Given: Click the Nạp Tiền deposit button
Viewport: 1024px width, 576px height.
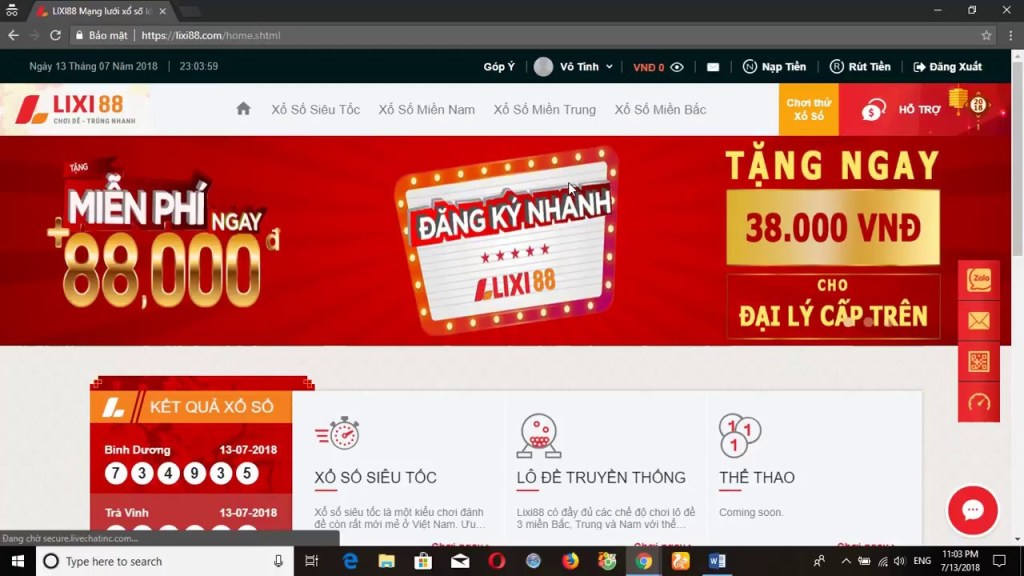Looking at the screenshot, I should pos(774,67).
